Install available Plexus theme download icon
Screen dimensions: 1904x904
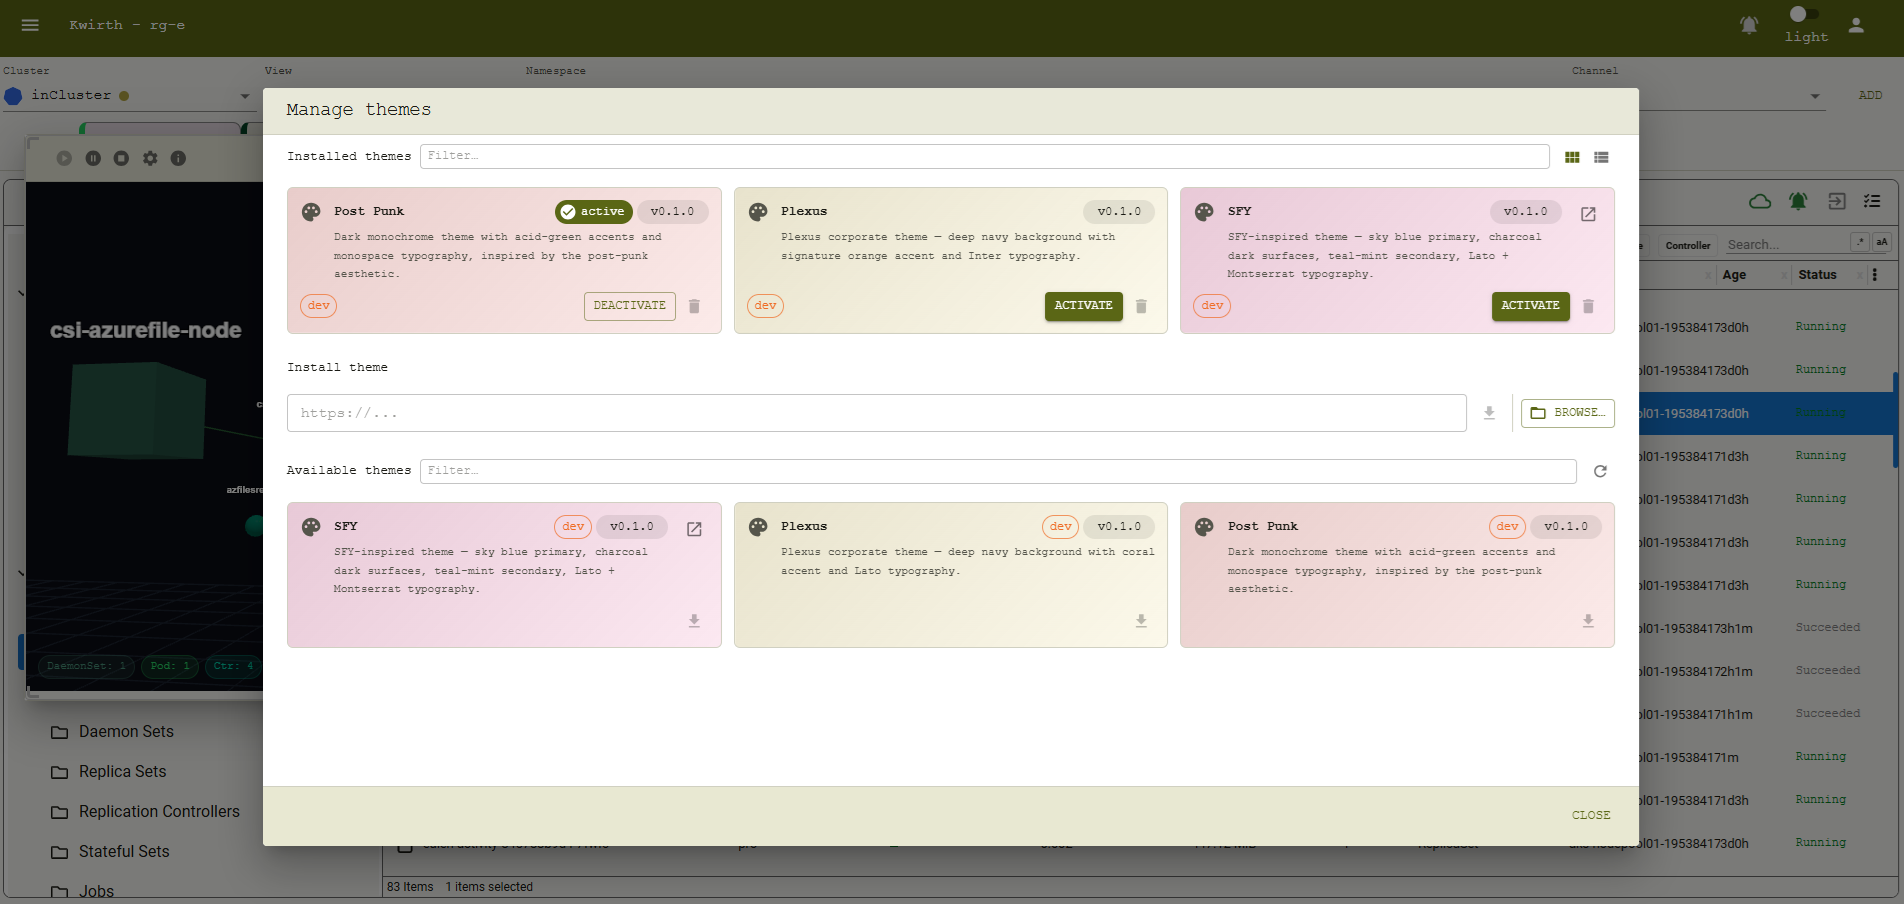click(1141, 621)
